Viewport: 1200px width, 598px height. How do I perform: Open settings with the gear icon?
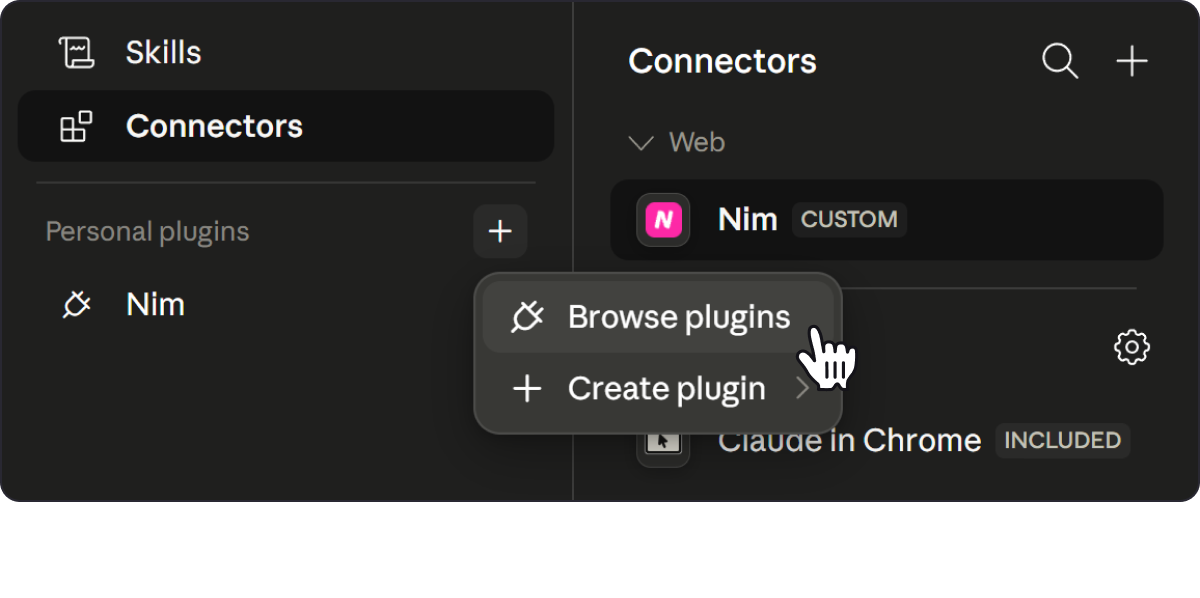pyautogui.click(x=1132, y=347)
